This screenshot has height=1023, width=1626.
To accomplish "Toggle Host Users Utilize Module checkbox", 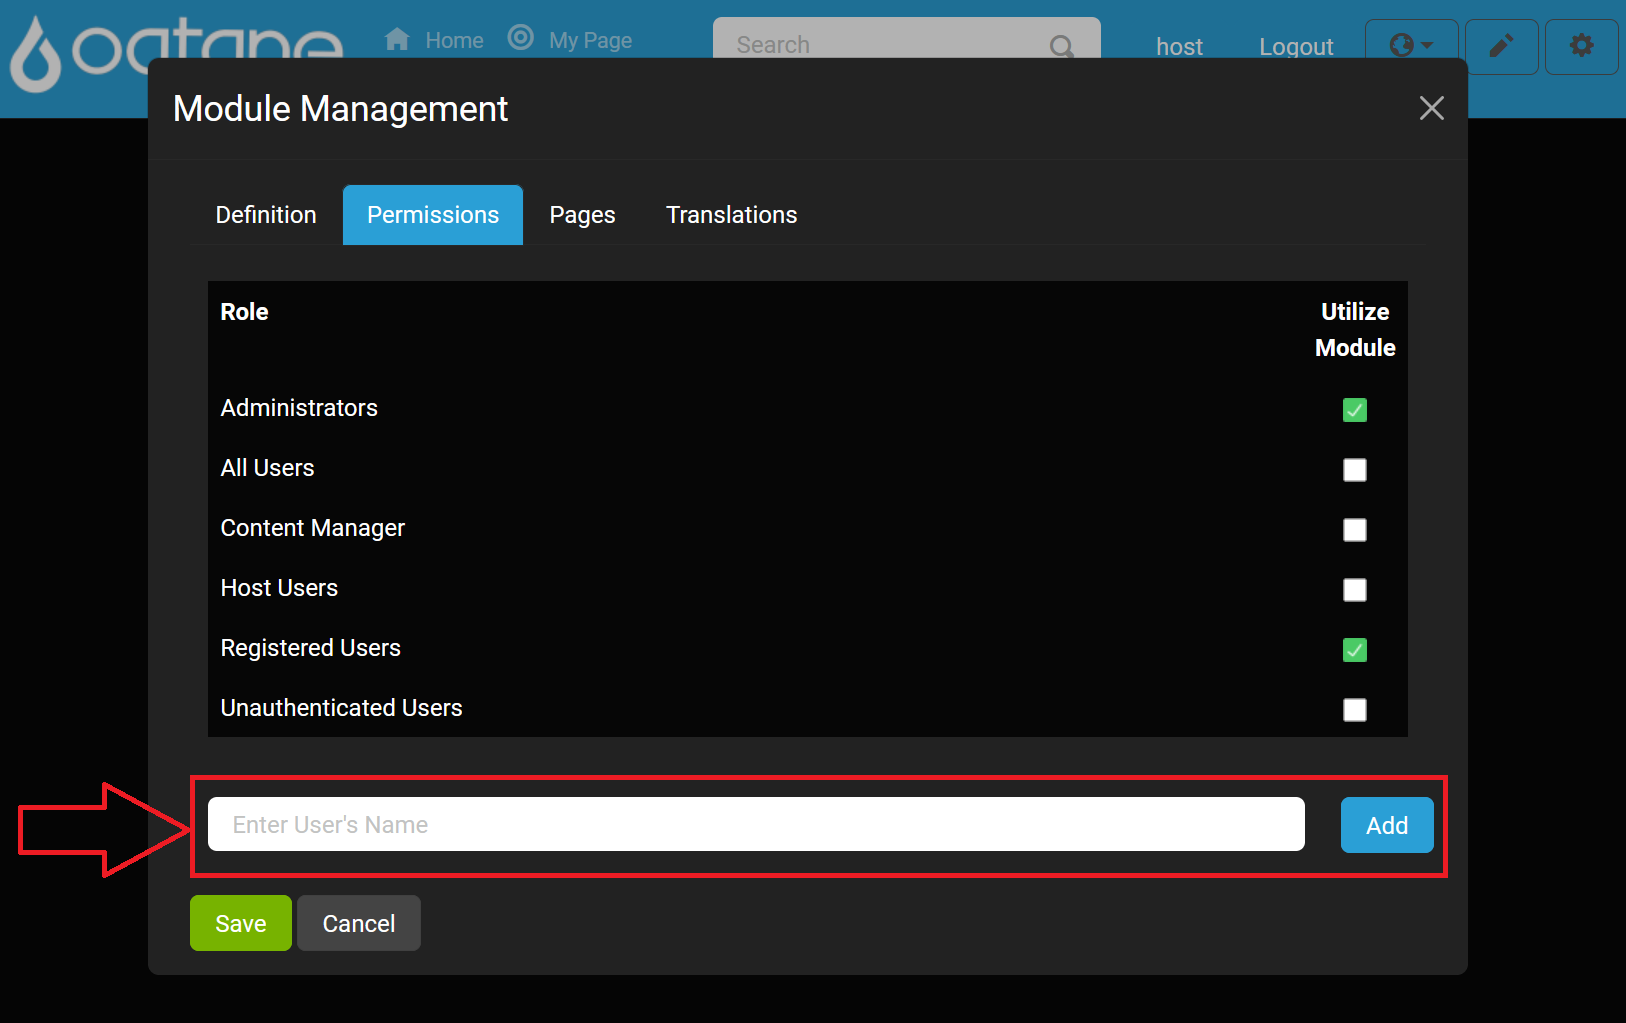I will tap(1354, 590).
